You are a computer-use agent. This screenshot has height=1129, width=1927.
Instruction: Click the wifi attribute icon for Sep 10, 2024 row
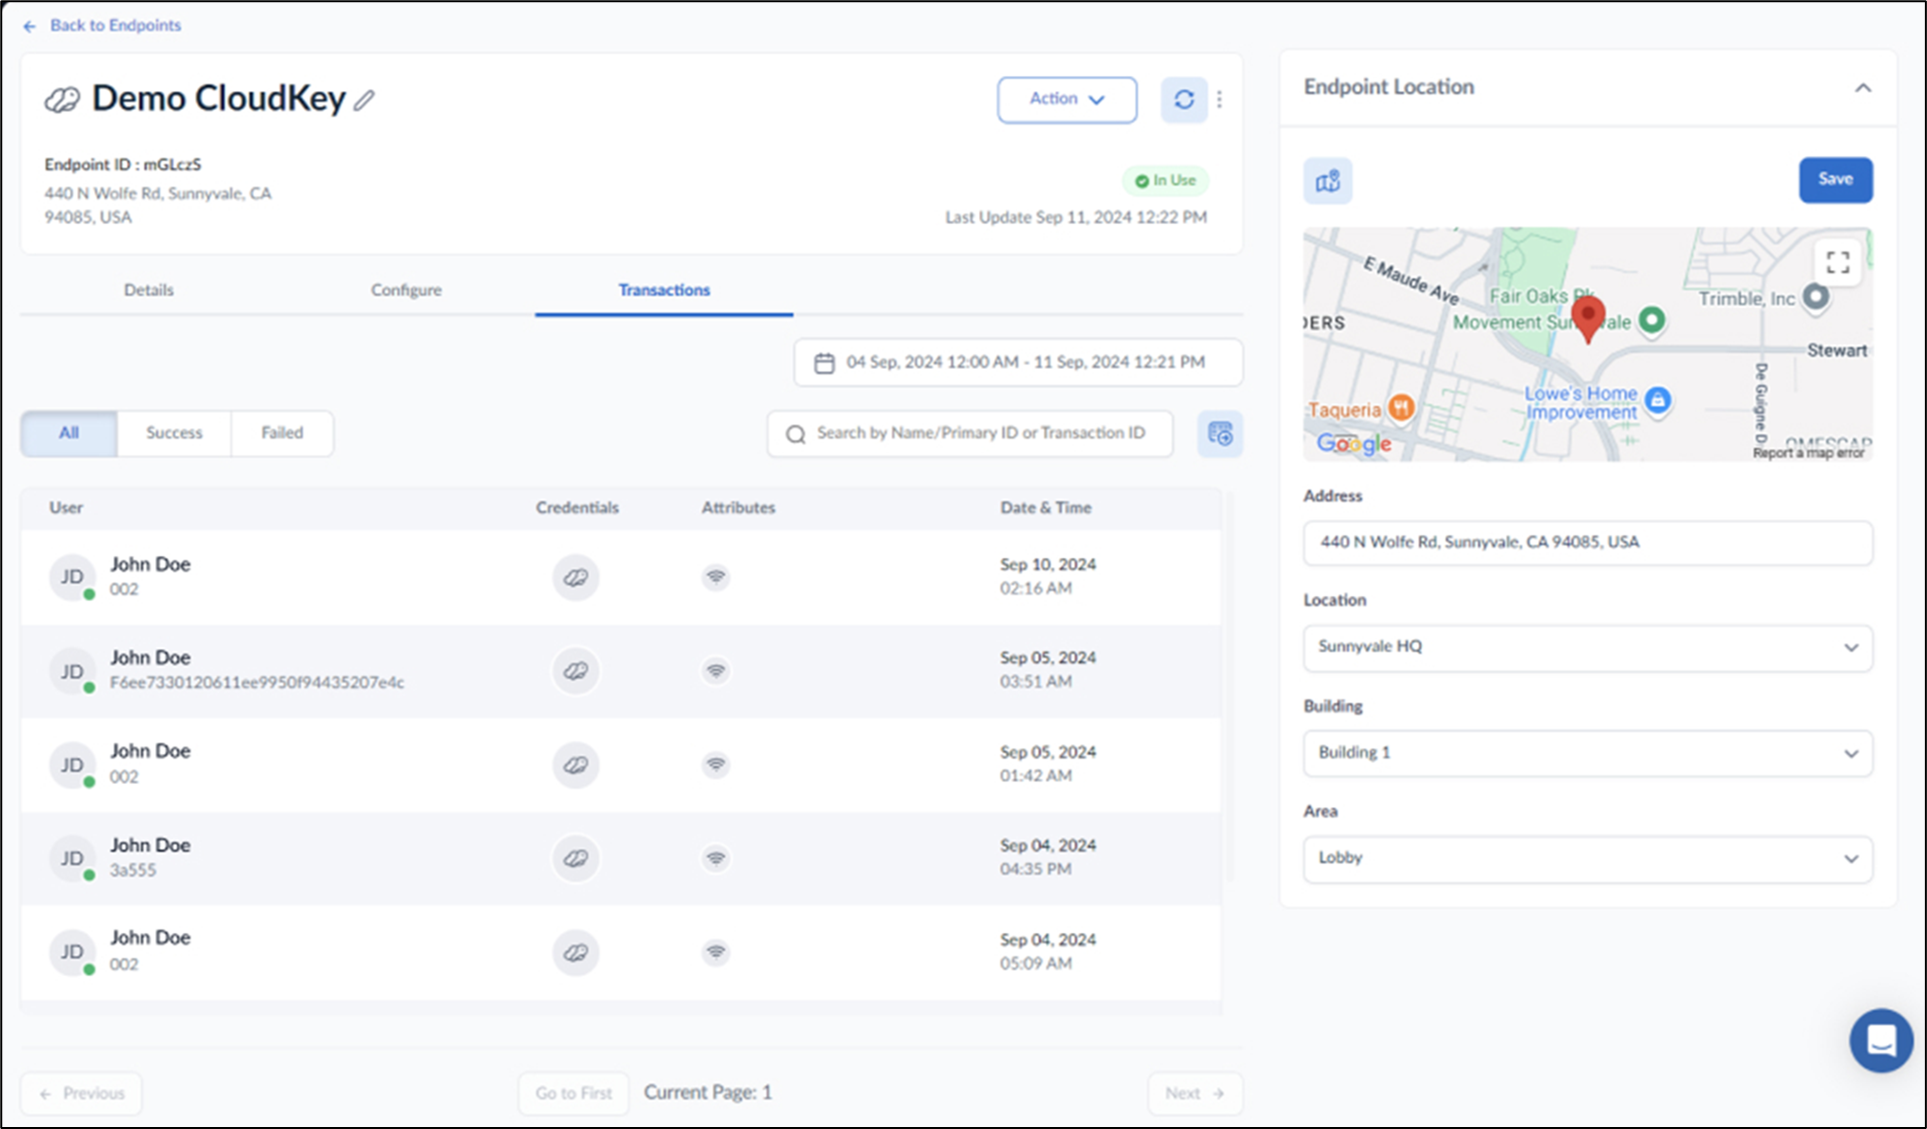tap(716, 577)
